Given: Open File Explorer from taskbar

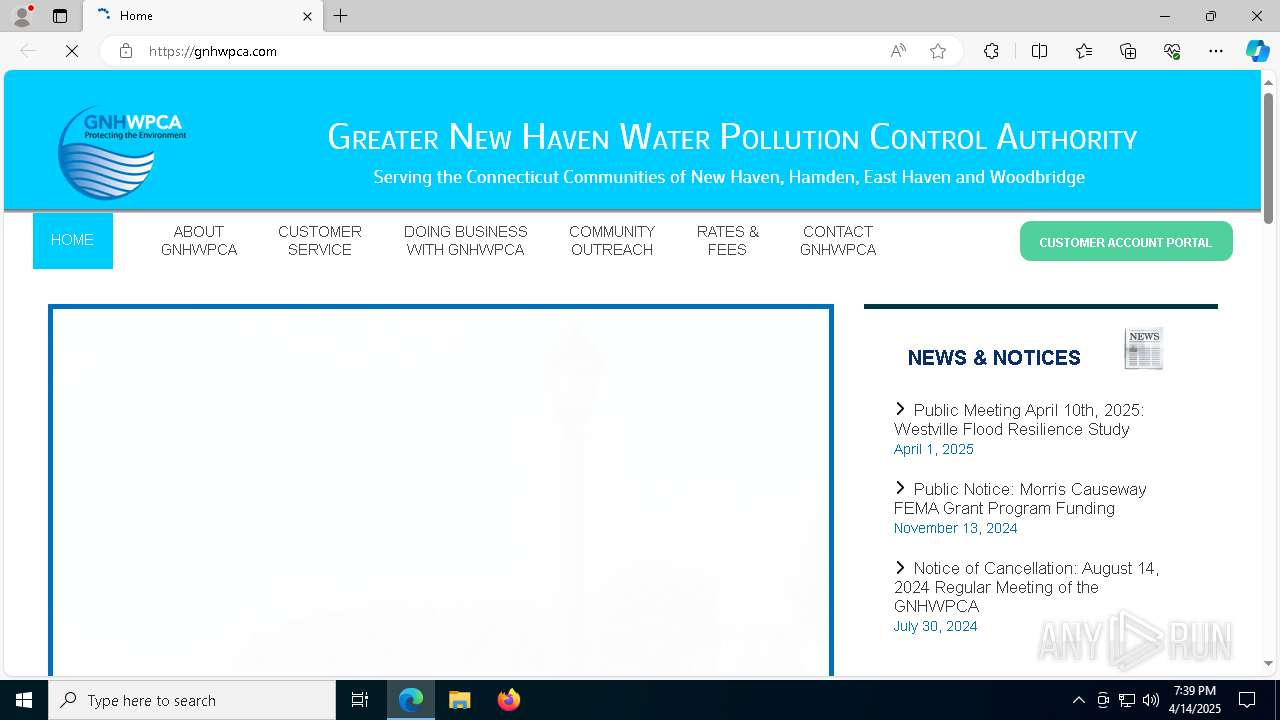Looking at the screenshot, I should tap(460, 700).
